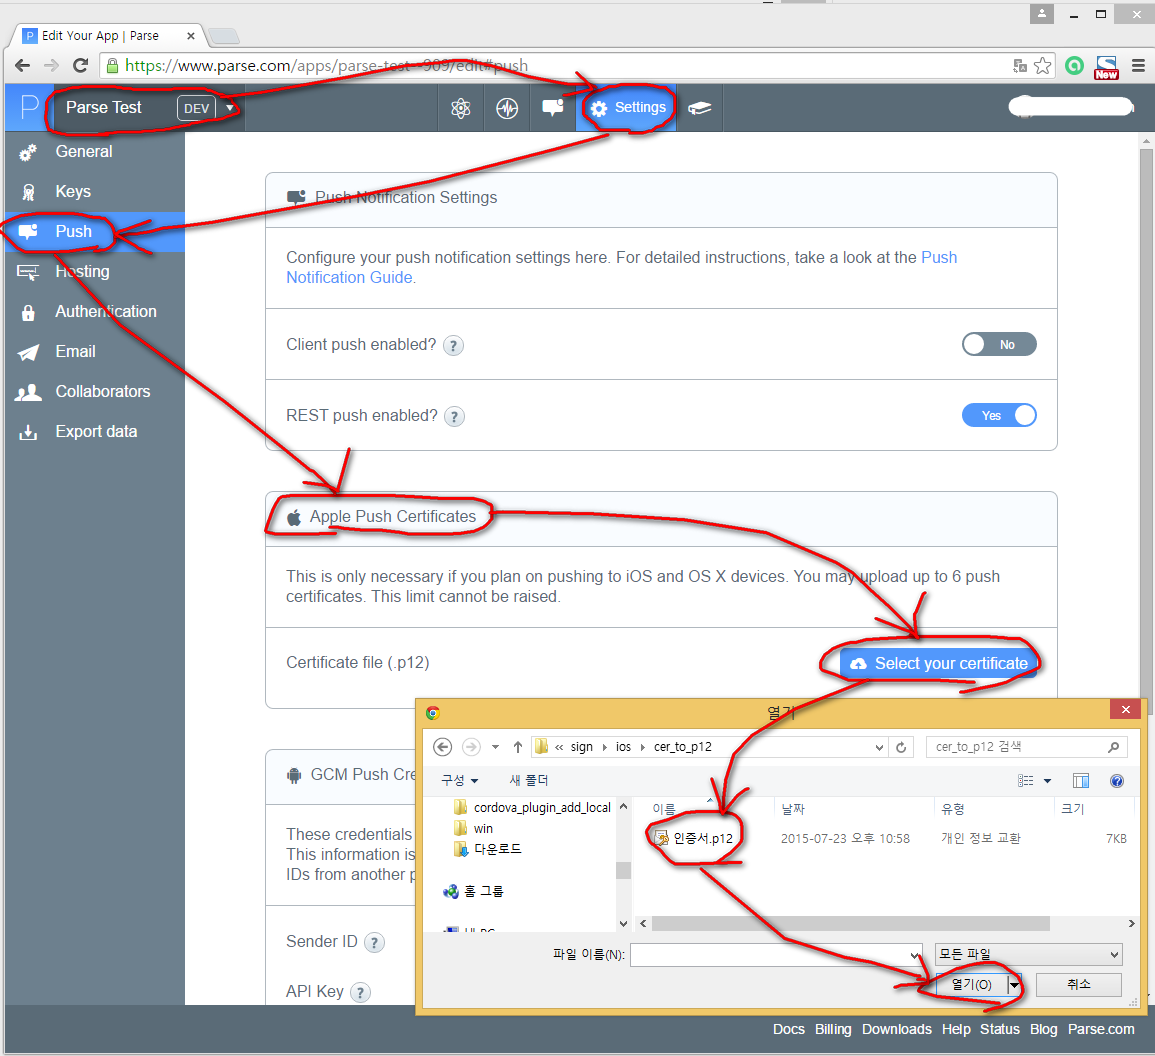Click the file list horizontal scrollbar
Screen dimensions: 1155x1056
pyautogui.click(x=850, y=924)
